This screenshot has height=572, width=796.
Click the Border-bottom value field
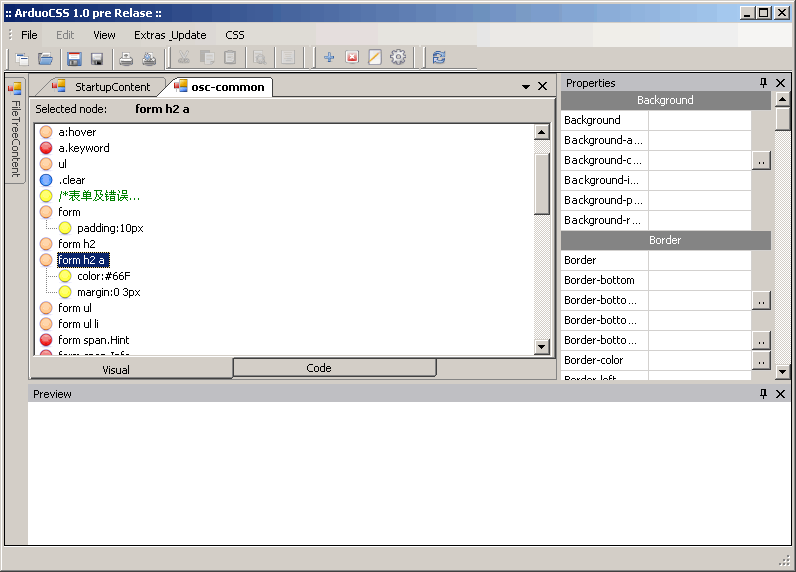point(699,280)
